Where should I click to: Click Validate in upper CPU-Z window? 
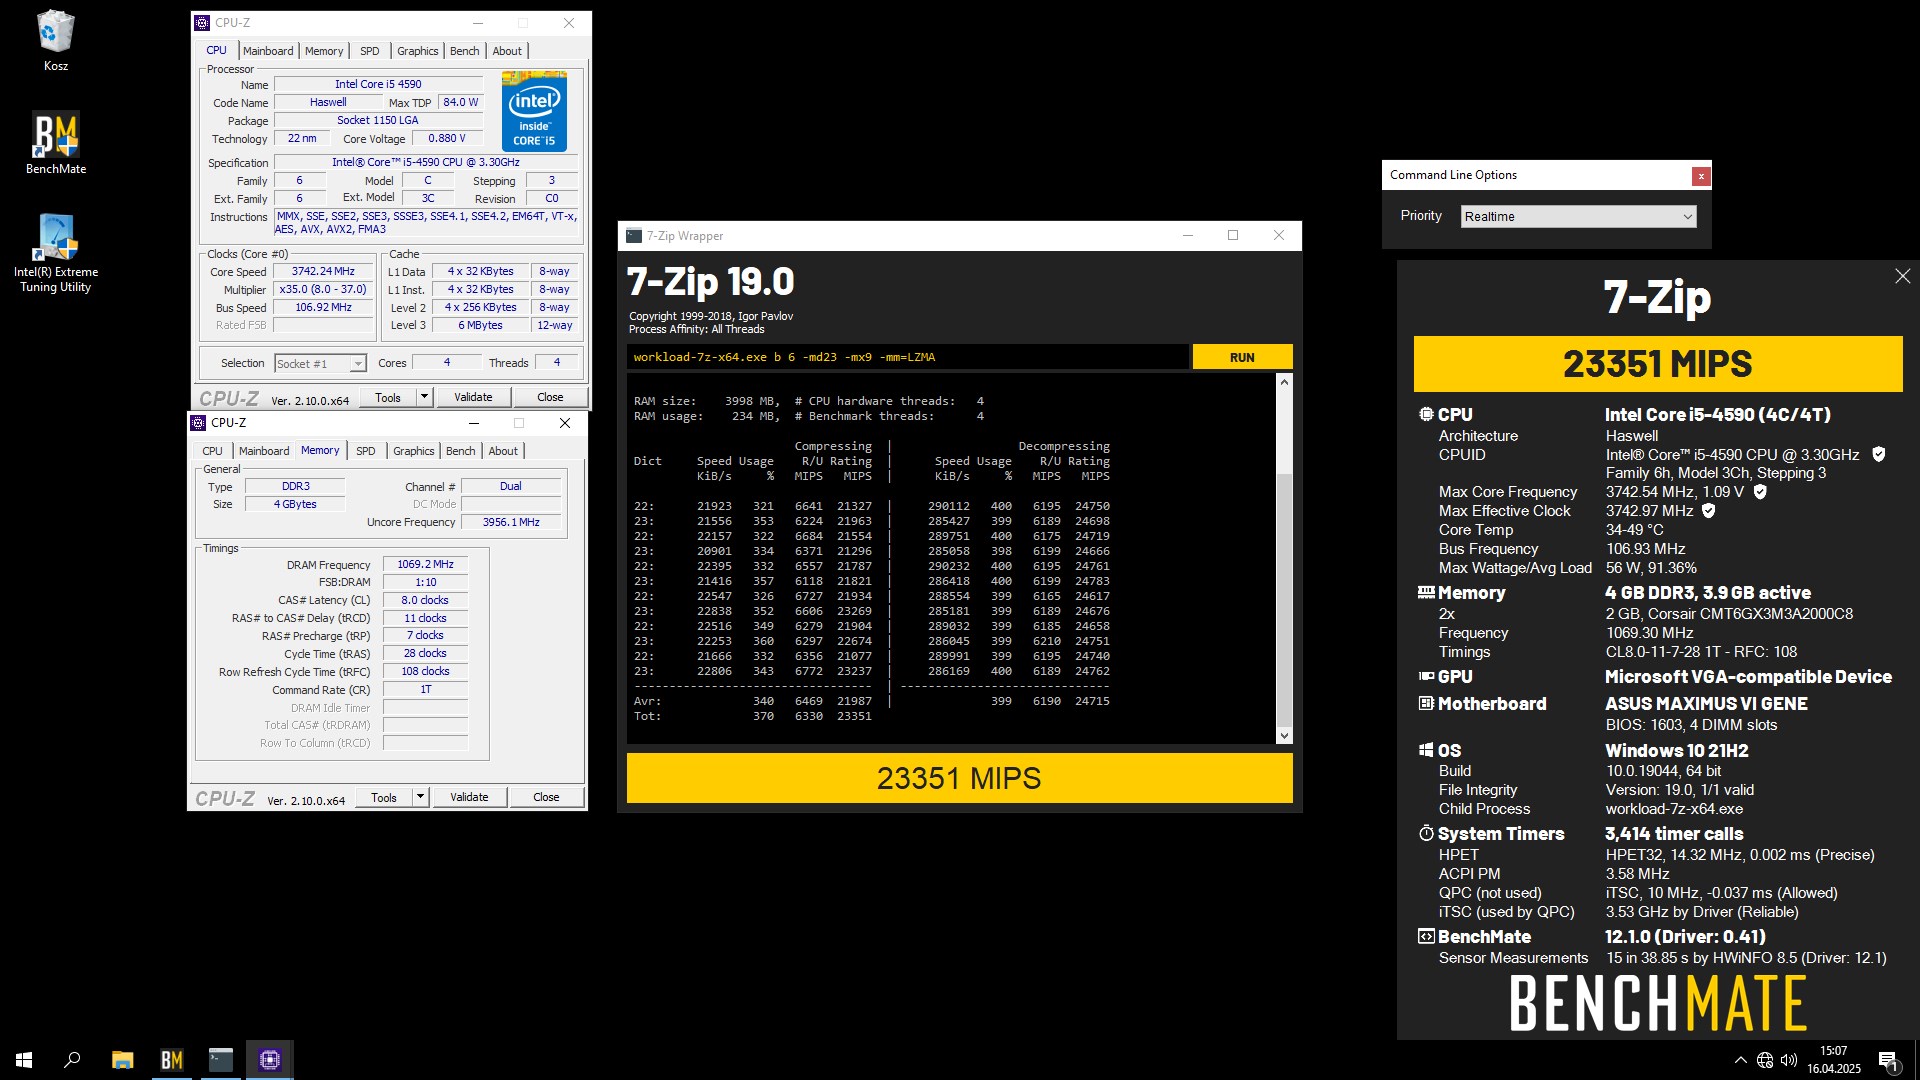tap(473, 397)
